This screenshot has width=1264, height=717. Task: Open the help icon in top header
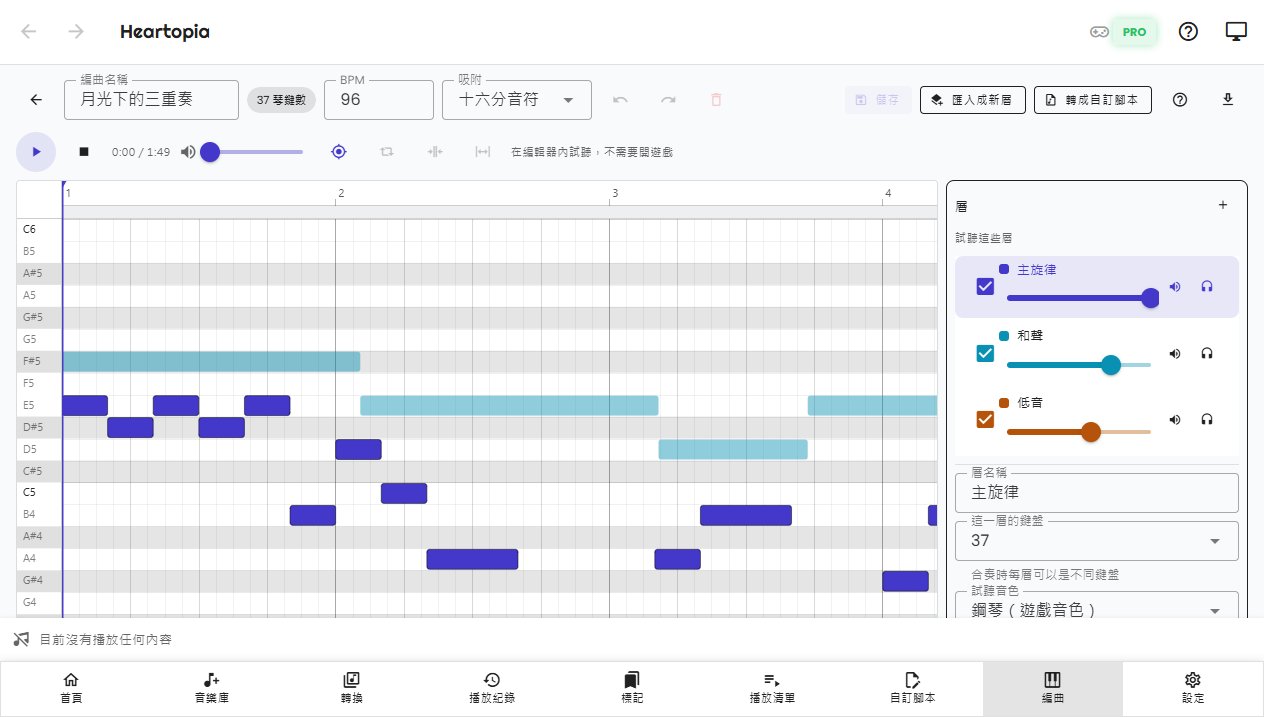tap(1188, 31)
